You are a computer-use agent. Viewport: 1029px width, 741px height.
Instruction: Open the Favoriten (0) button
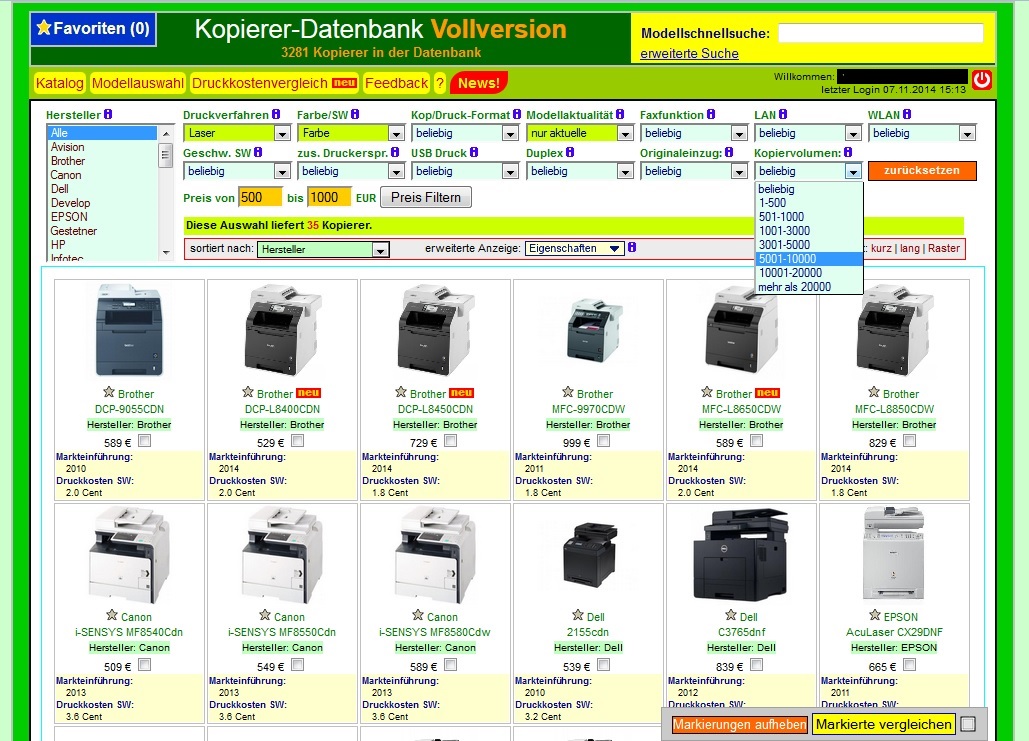pyautogui.click(x=93, y=29)
